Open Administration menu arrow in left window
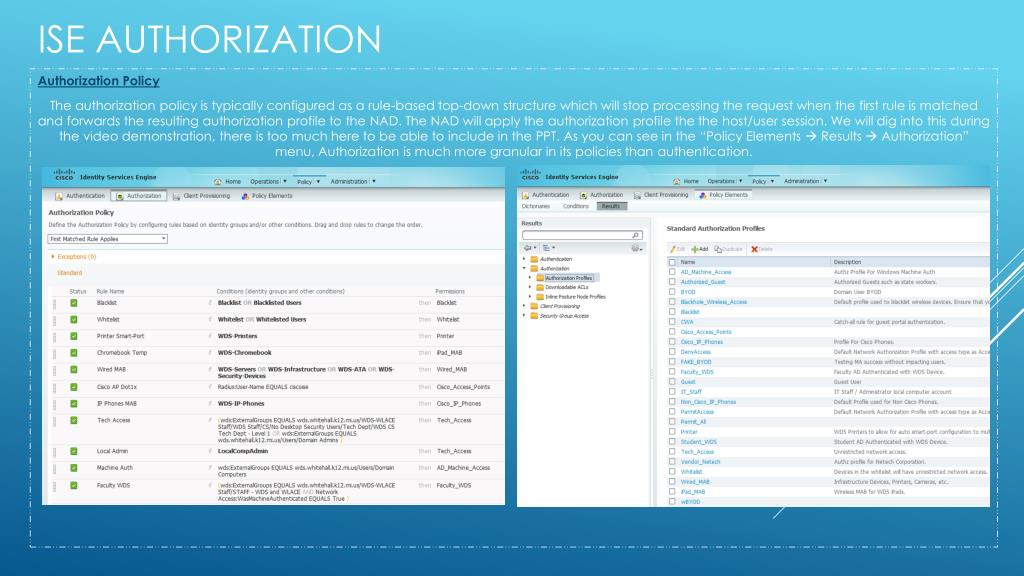The height and width of the screenshot is (576, 1024). tap(374, 182)
